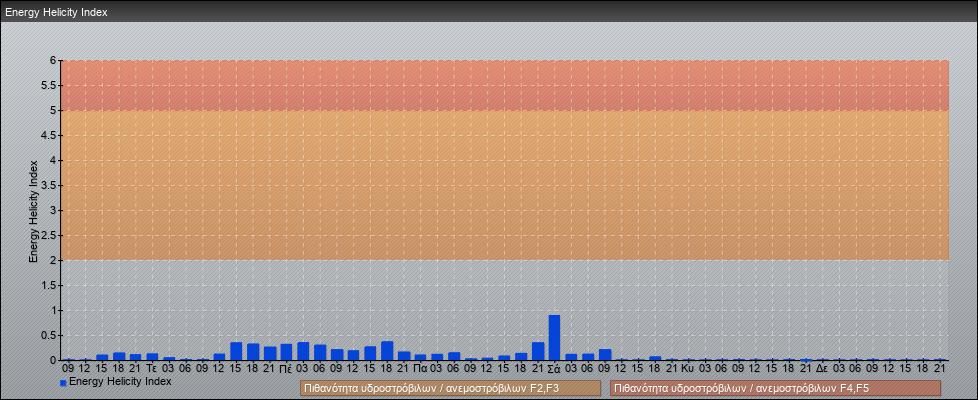Select the Πέ day label on x-axis
Viewport: 978px width, 400px height.
point(286,368)
